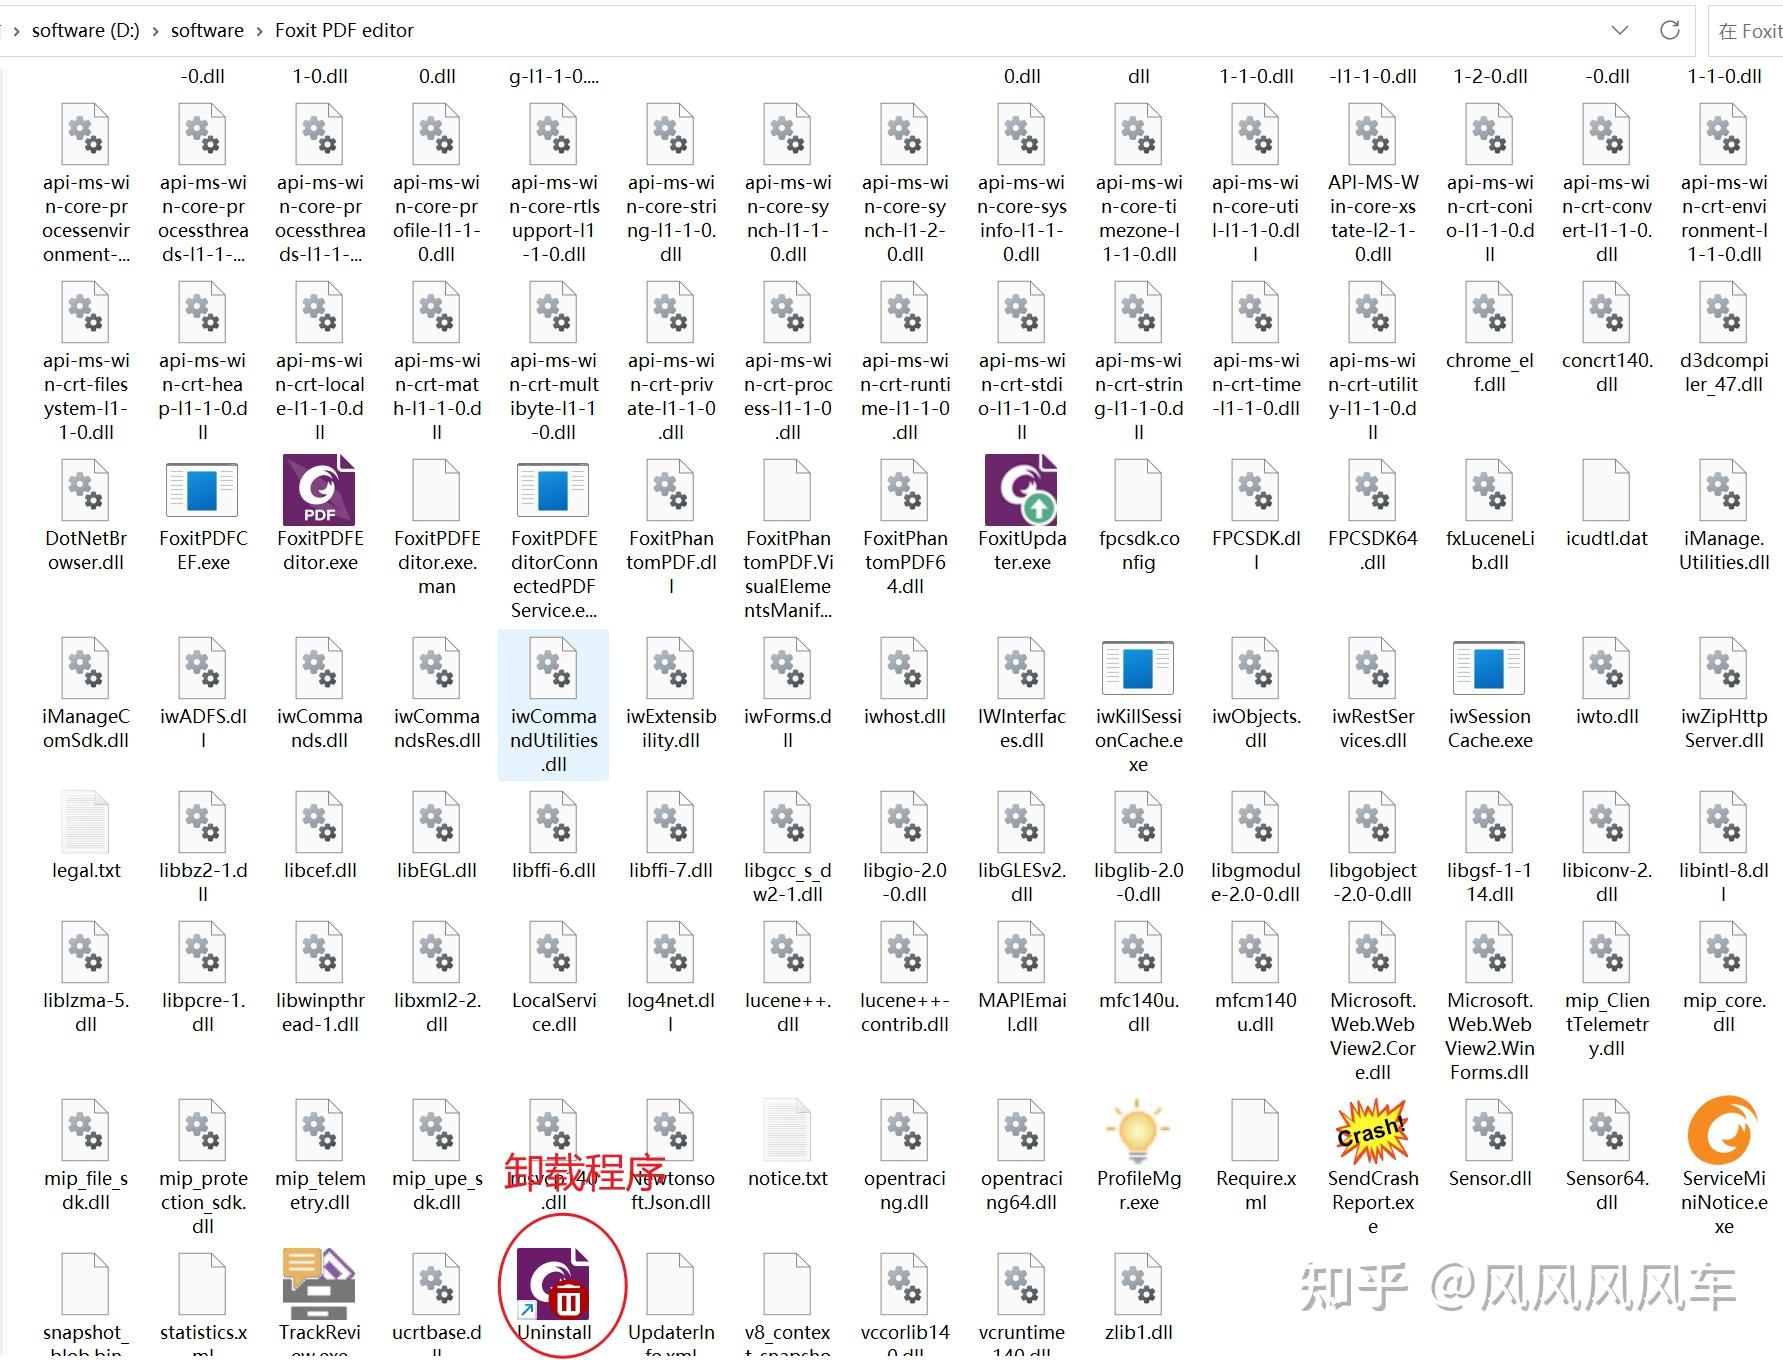Screen dimensions: 1783x1360
Task: Select the mfc140u.dll file icon
Action: (1139, 952)
